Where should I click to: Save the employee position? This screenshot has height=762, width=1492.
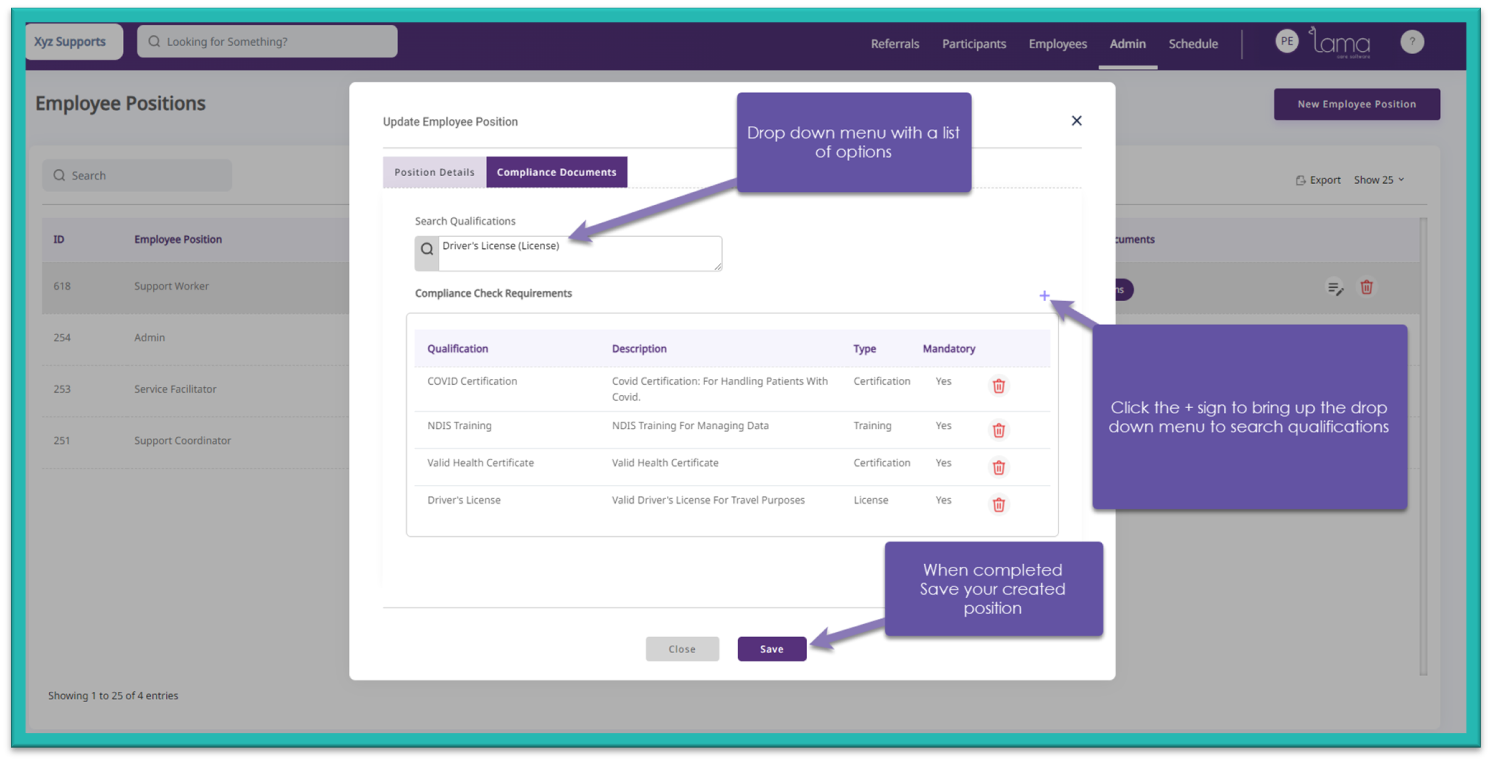click(771, 649)
